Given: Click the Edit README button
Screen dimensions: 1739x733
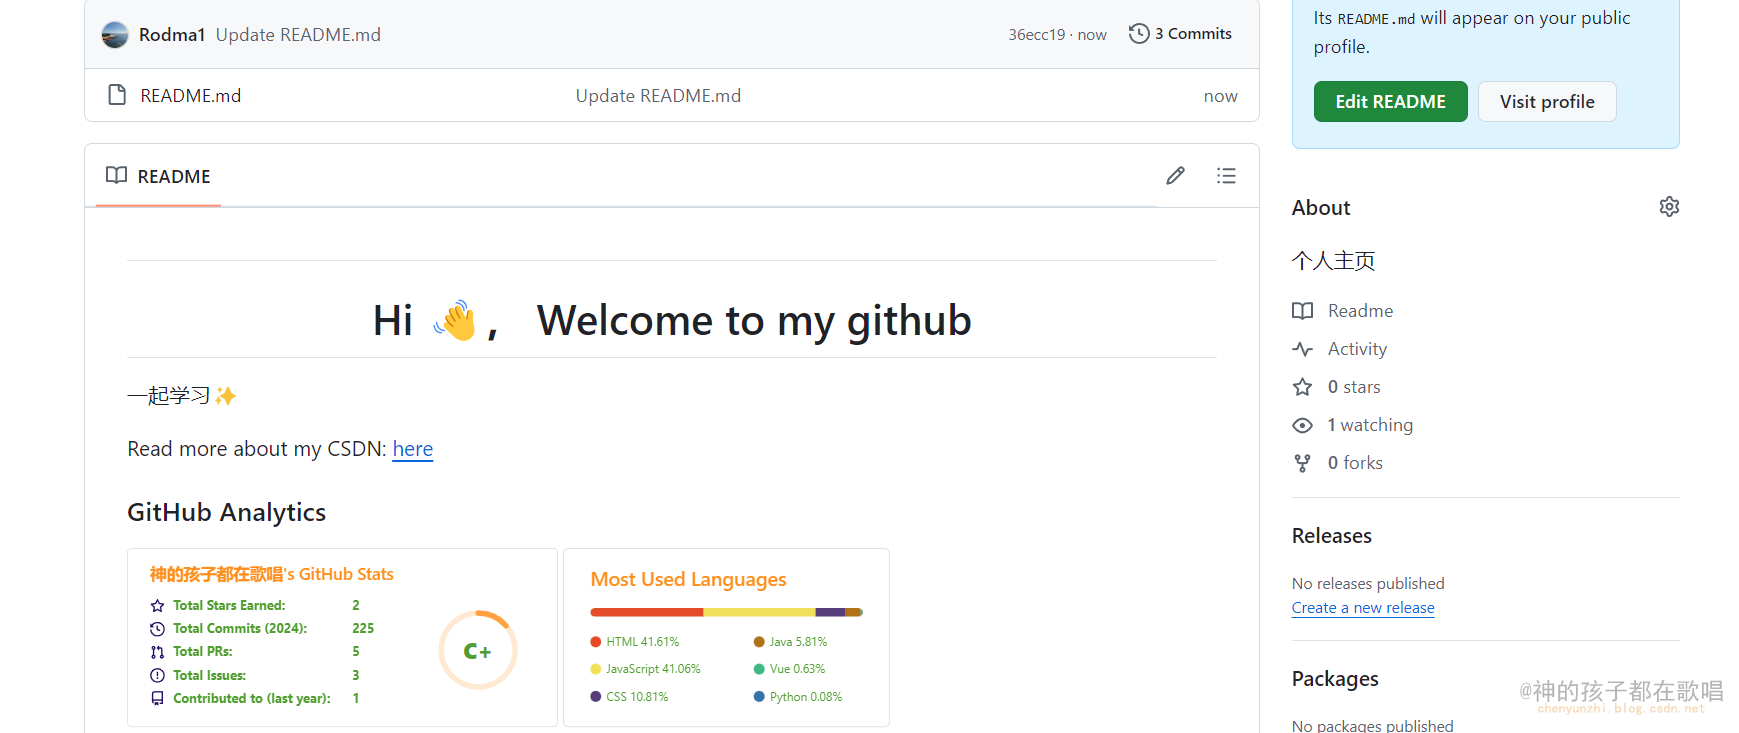Looking at the screenshot, I should (1391, 102).
